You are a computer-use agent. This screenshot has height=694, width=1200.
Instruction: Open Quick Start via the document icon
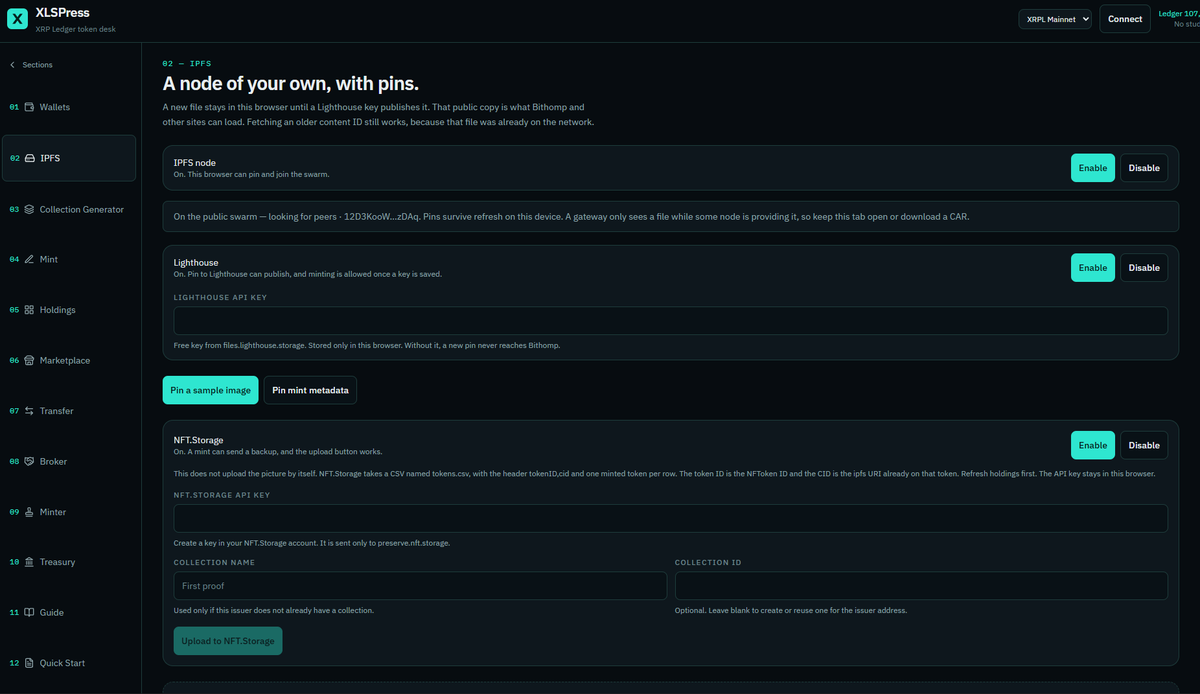(x=30, y=663)
